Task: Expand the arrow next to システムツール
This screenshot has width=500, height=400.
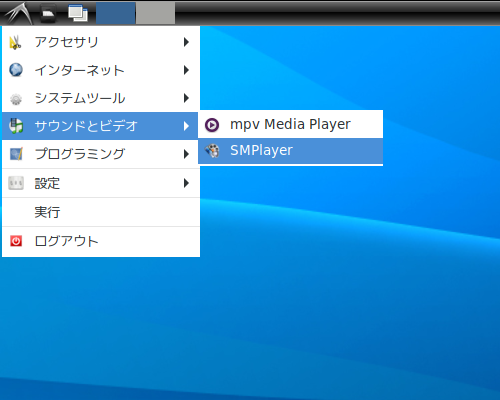Action: [x=186, y=98]
